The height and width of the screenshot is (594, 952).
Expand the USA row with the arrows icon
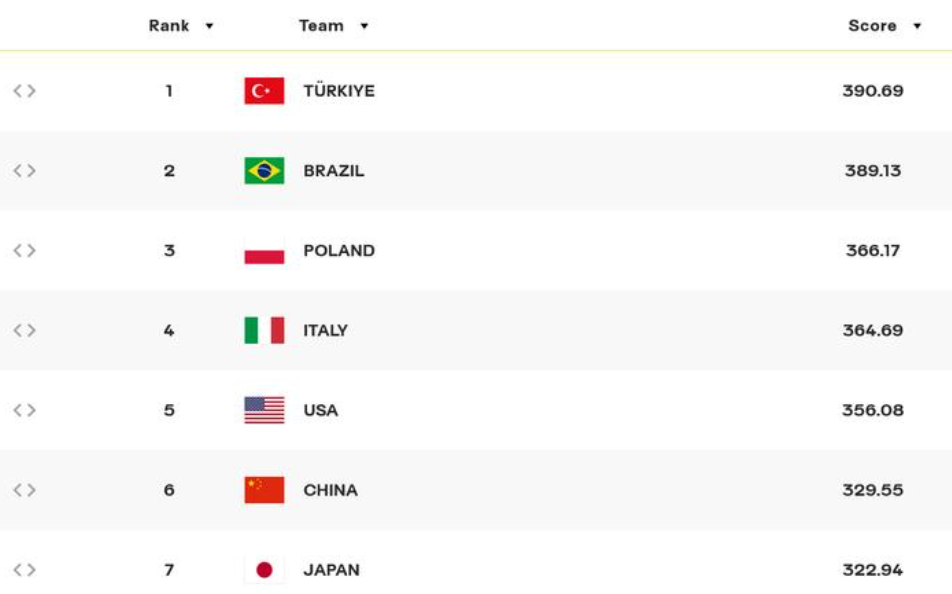point(24,411)
